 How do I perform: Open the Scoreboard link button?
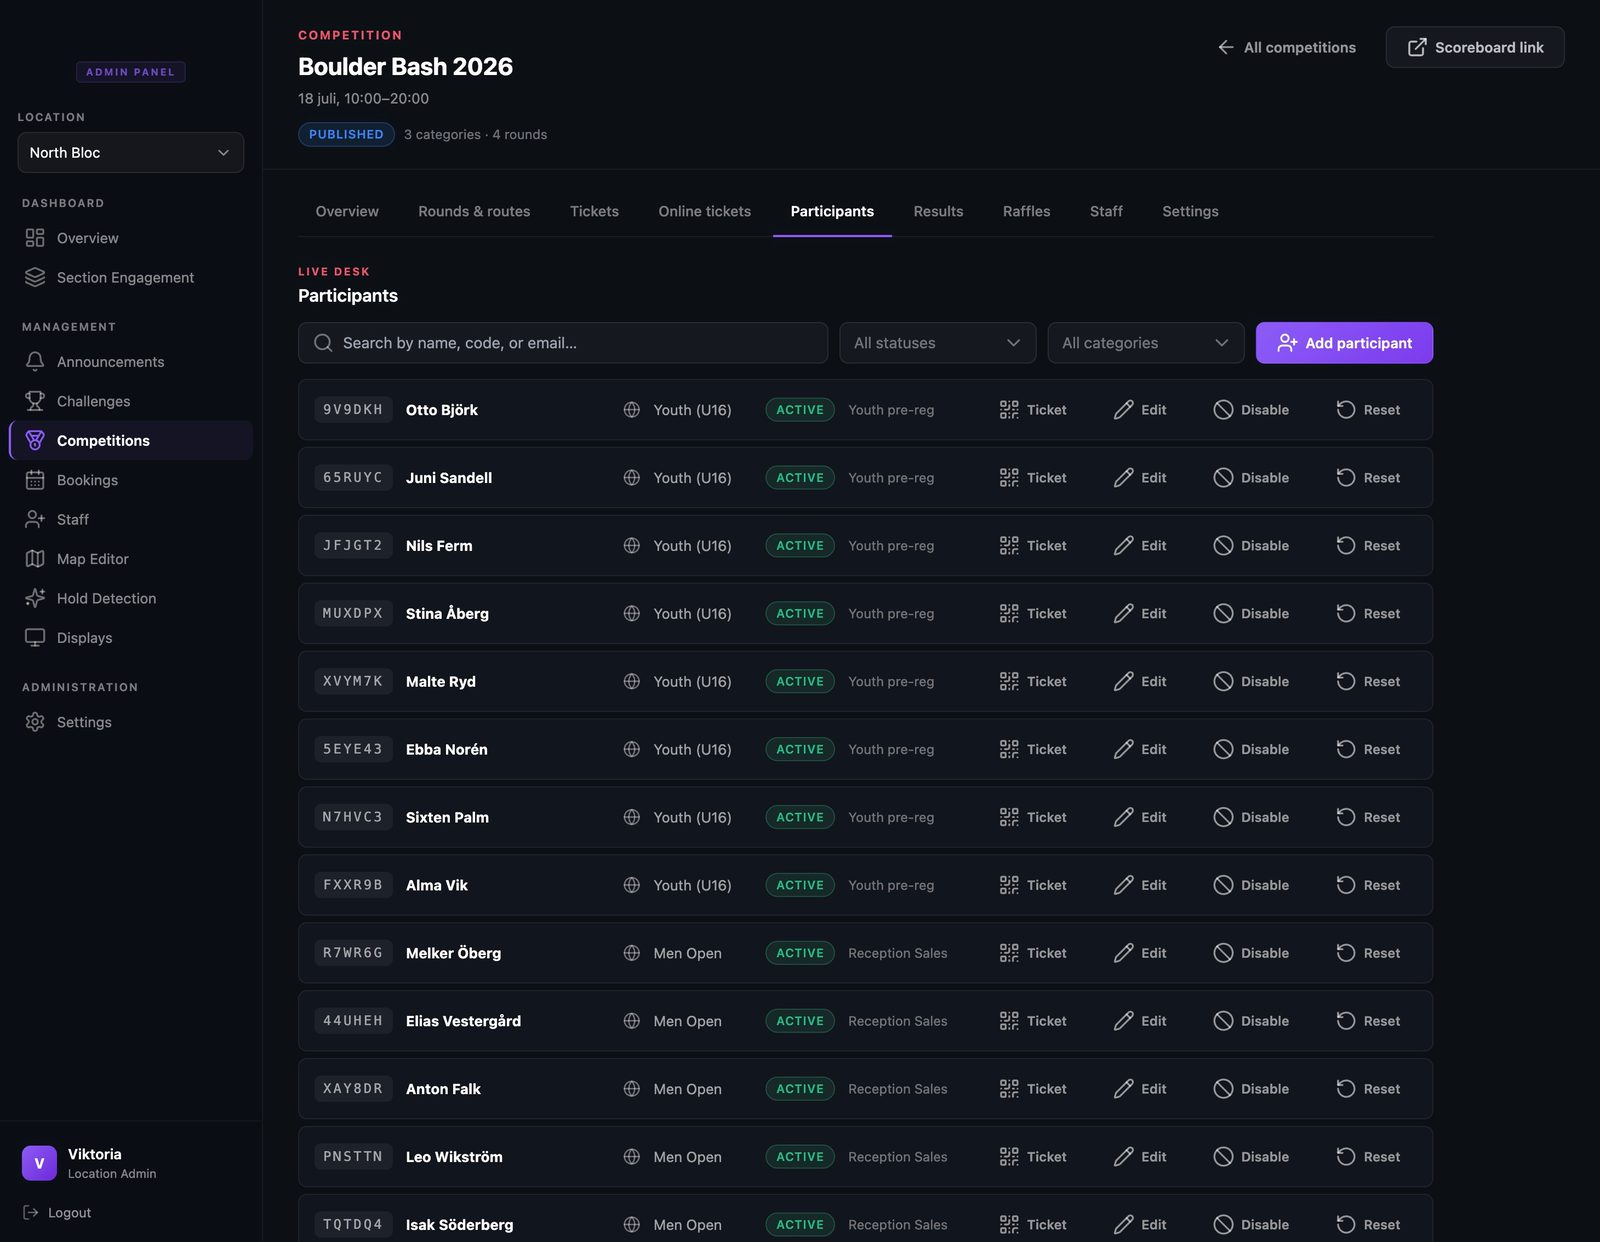click(x=1475, y=47)
